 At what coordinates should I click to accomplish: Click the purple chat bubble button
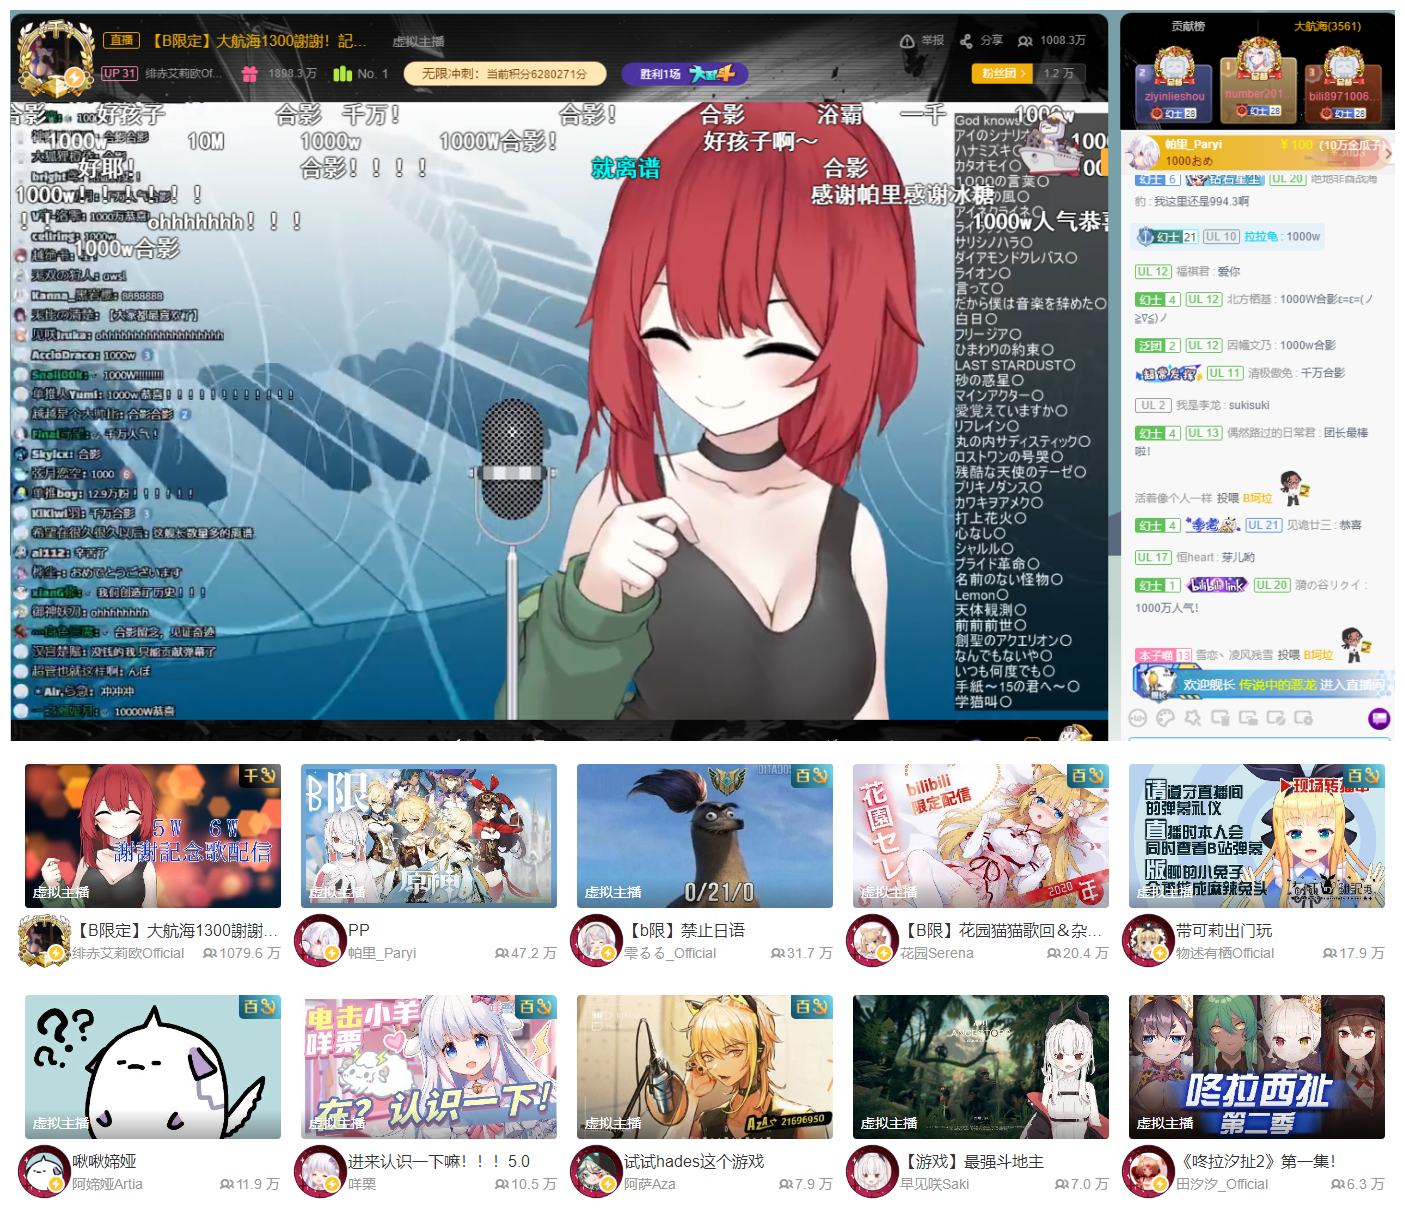pos(1379,717)
